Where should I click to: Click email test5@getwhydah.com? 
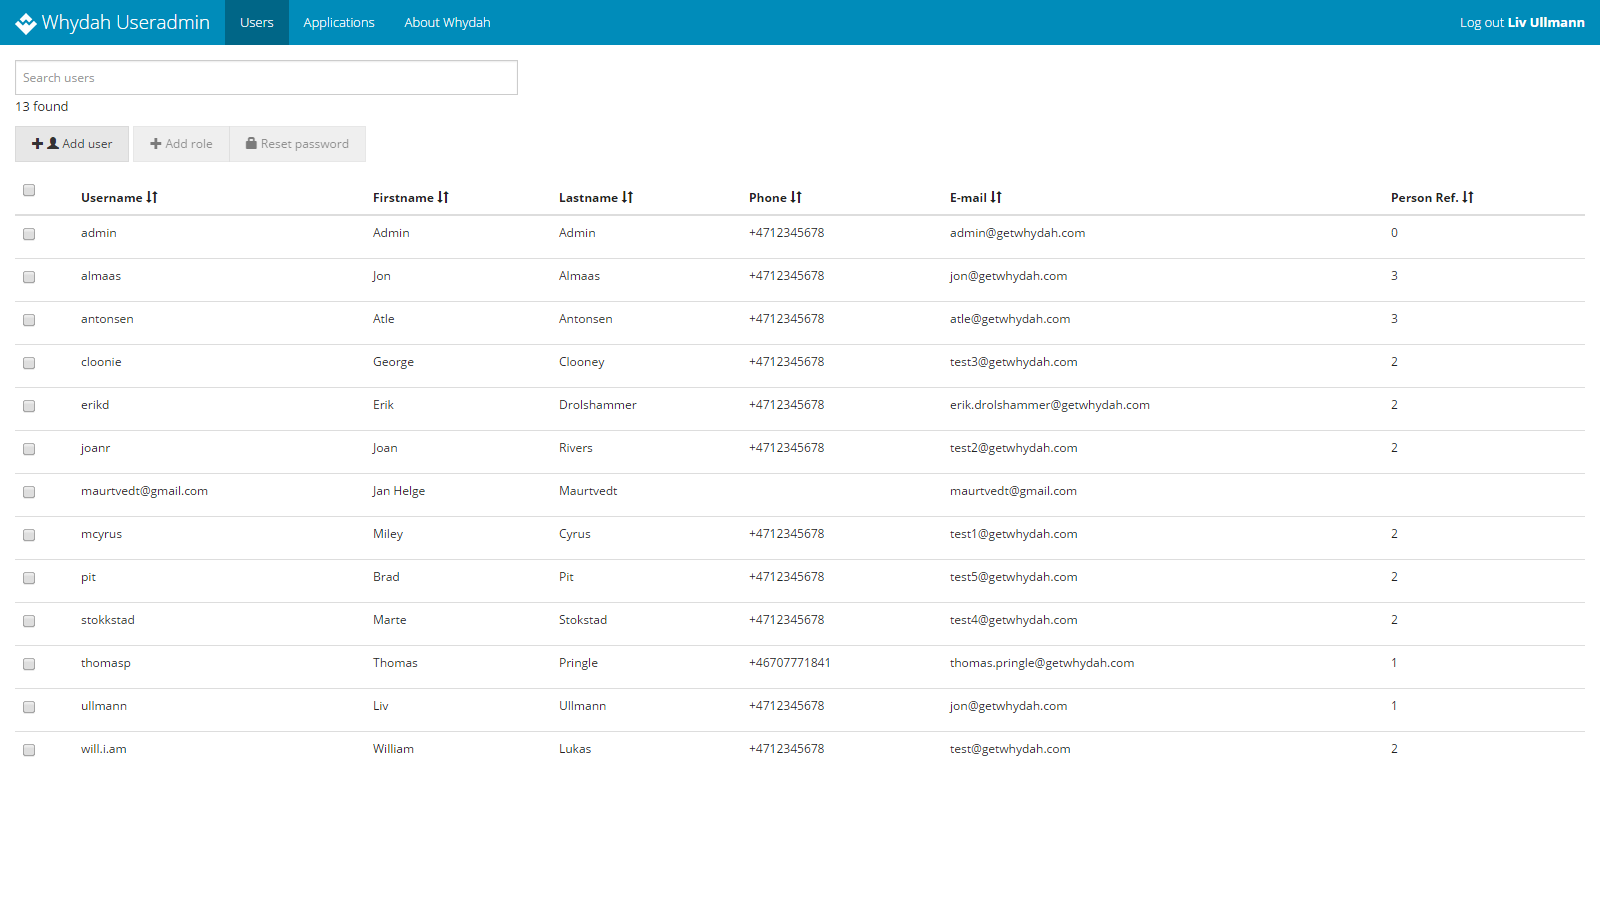[x=1014, y=577]
